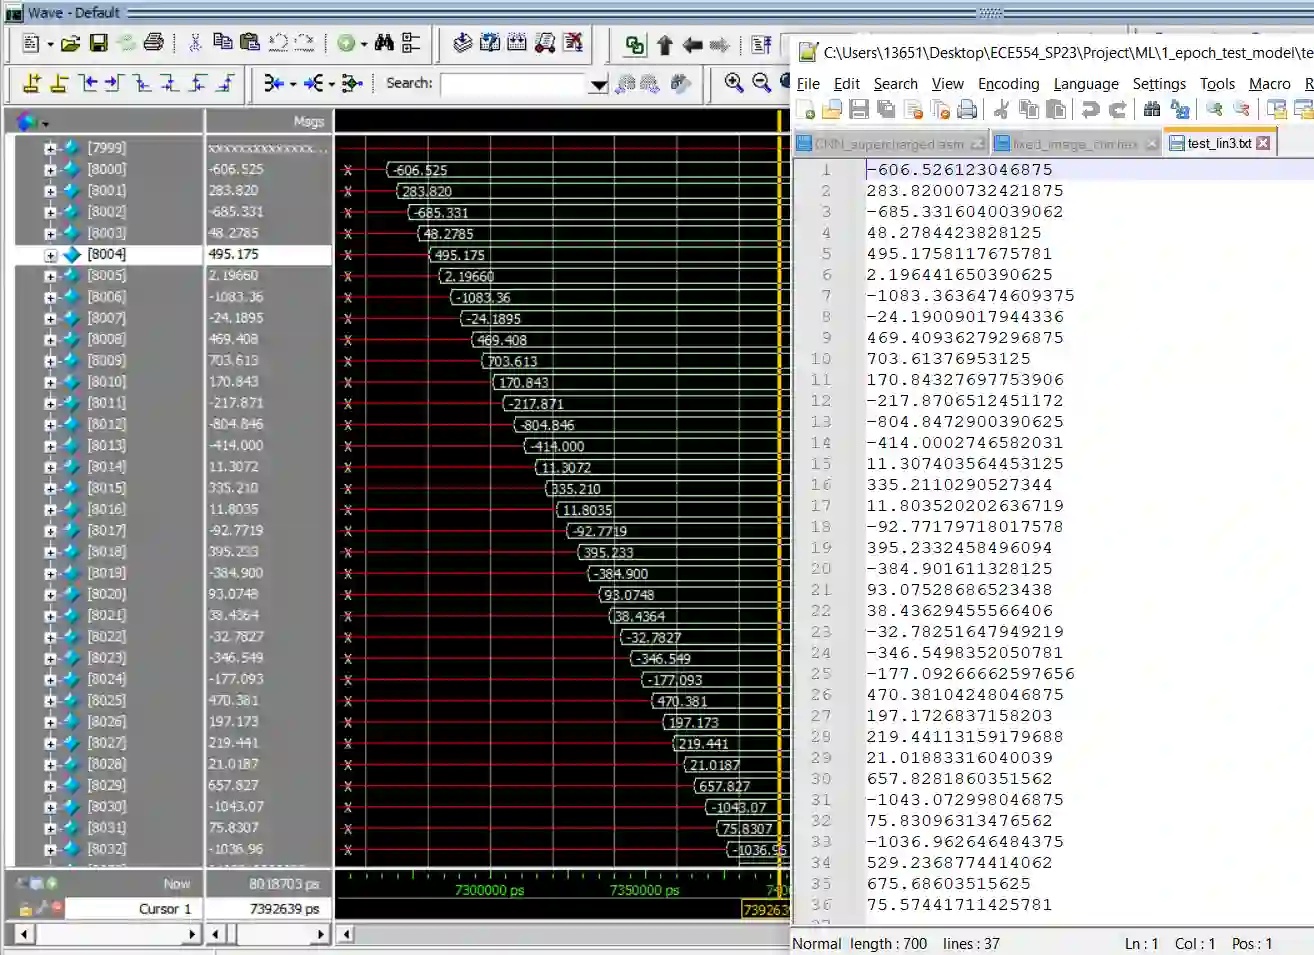Expand signal [8025] with the plus box

click(x=50, y=701)
